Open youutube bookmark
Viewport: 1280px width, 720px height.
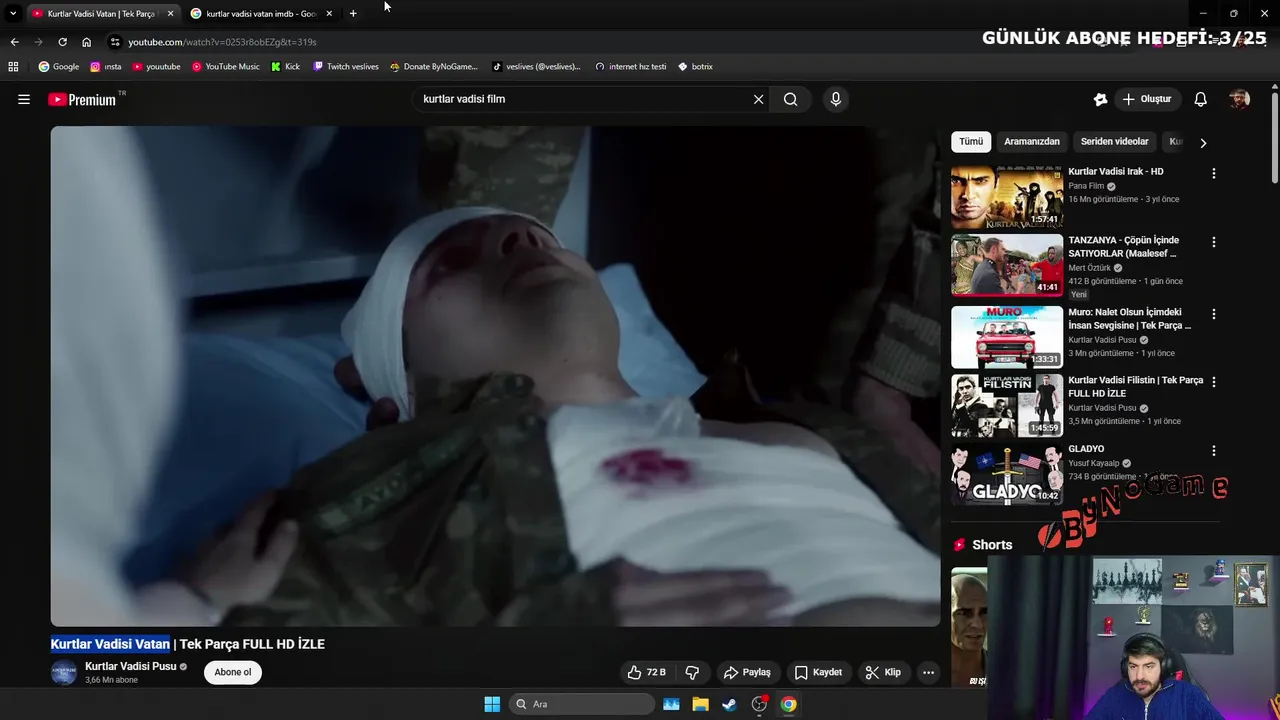(157, 67)
